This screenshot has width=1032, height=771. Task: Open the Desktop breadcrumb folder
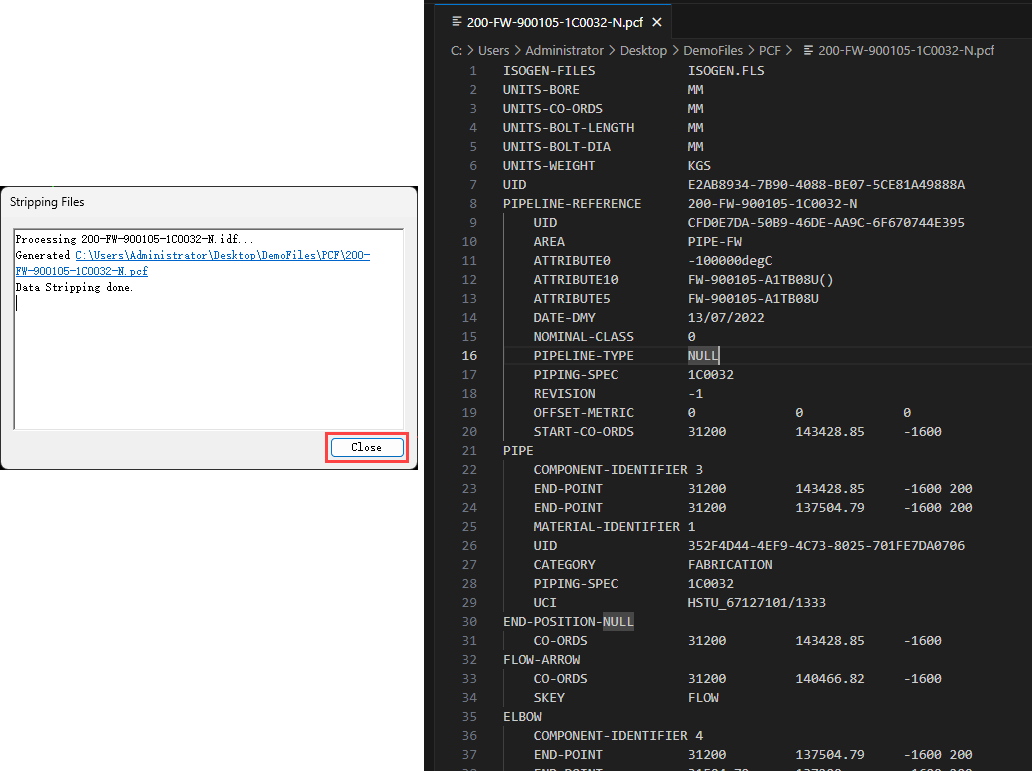point(643,50)
